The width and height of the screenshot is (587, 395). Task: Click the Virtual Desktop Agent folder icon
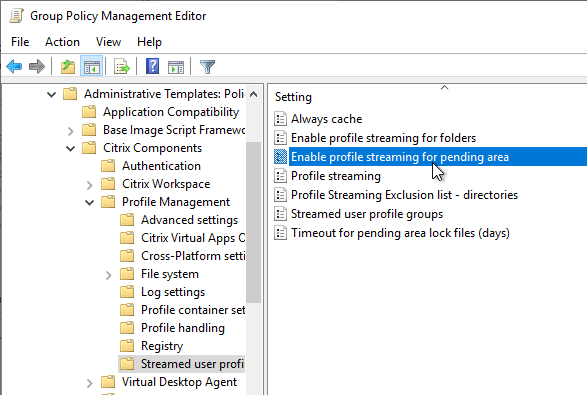(x=108, y=382)
